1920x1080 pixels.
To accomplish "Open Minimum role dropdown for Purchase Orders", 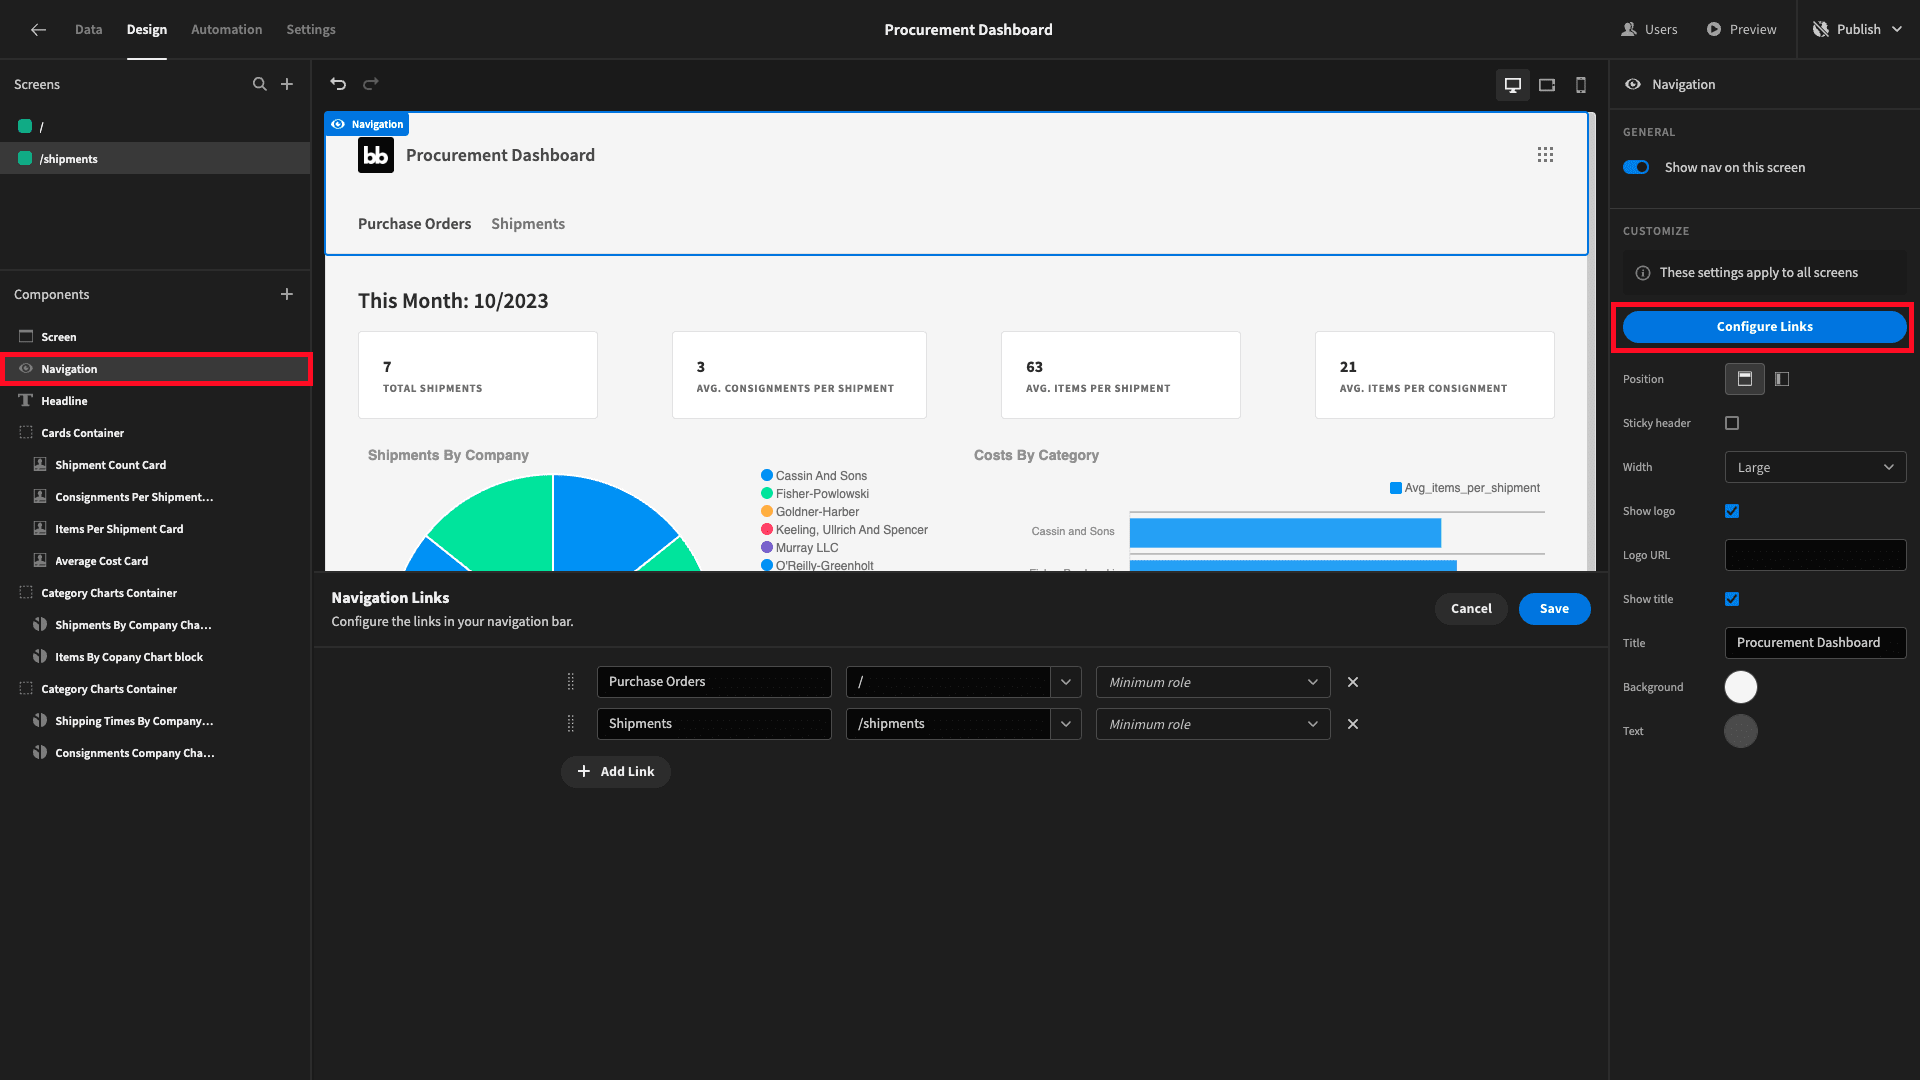I will pyautogui.click(x=1213, y=682).
